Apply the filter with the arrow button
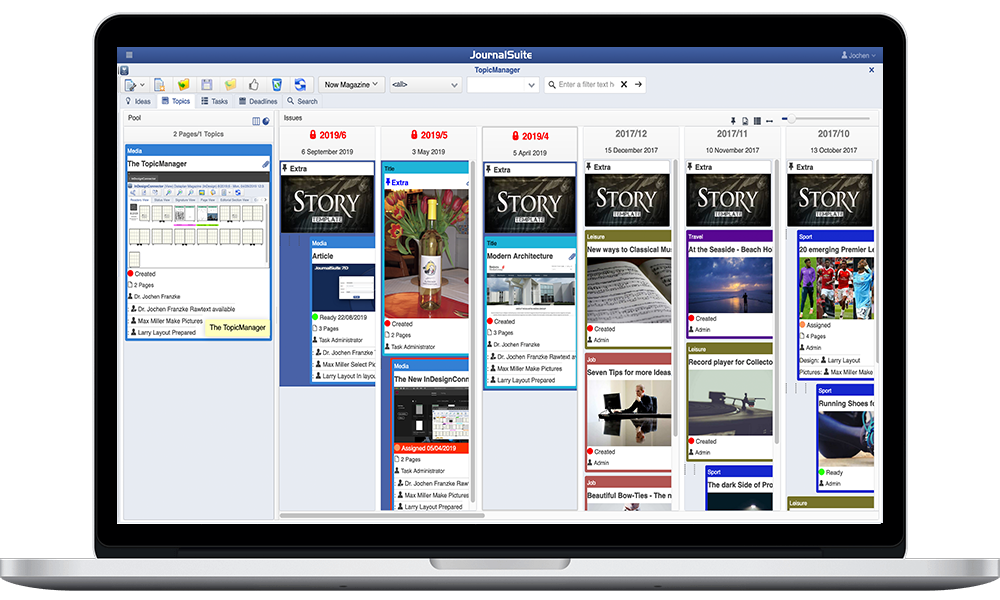The width and height of the screenshot is (1000, 600). pos(638,85)
